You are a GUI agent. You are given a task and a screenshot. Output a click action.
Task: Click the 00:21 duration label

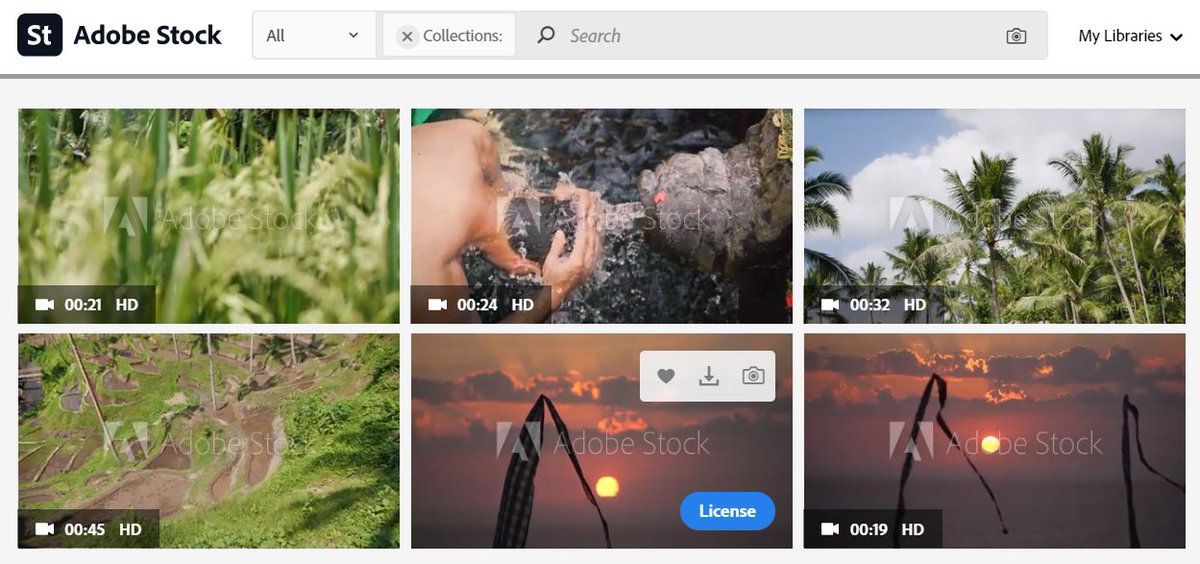[x=83, y=304]
